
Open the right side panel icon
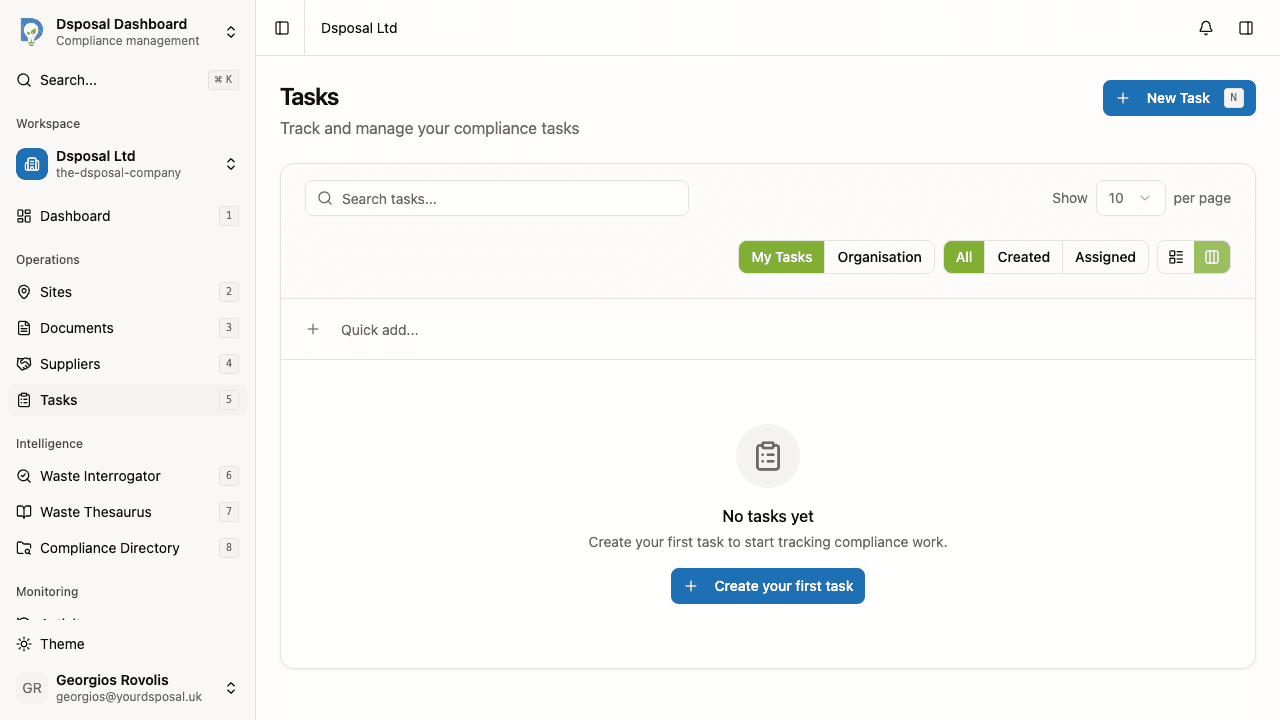pyautogui.click(x=1246, y=28)
